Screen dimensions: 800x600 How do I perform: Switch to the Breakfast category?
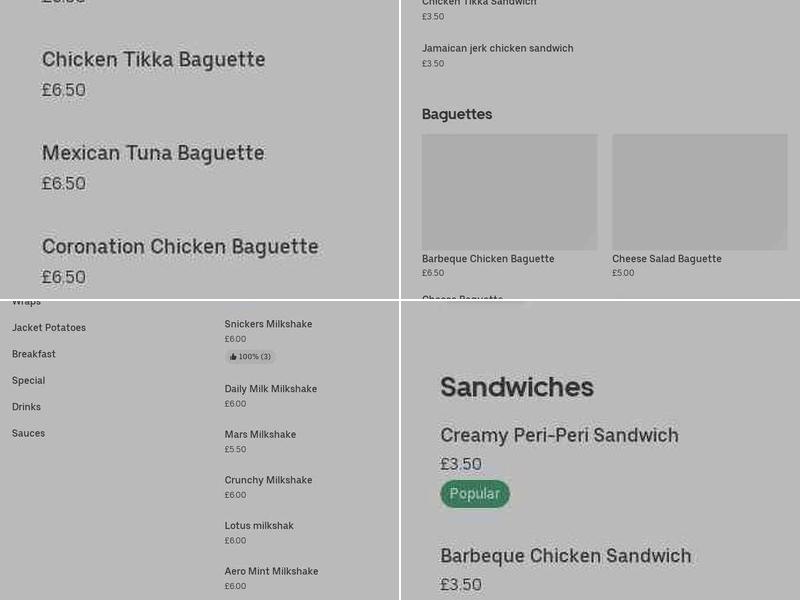click(33, 353)
